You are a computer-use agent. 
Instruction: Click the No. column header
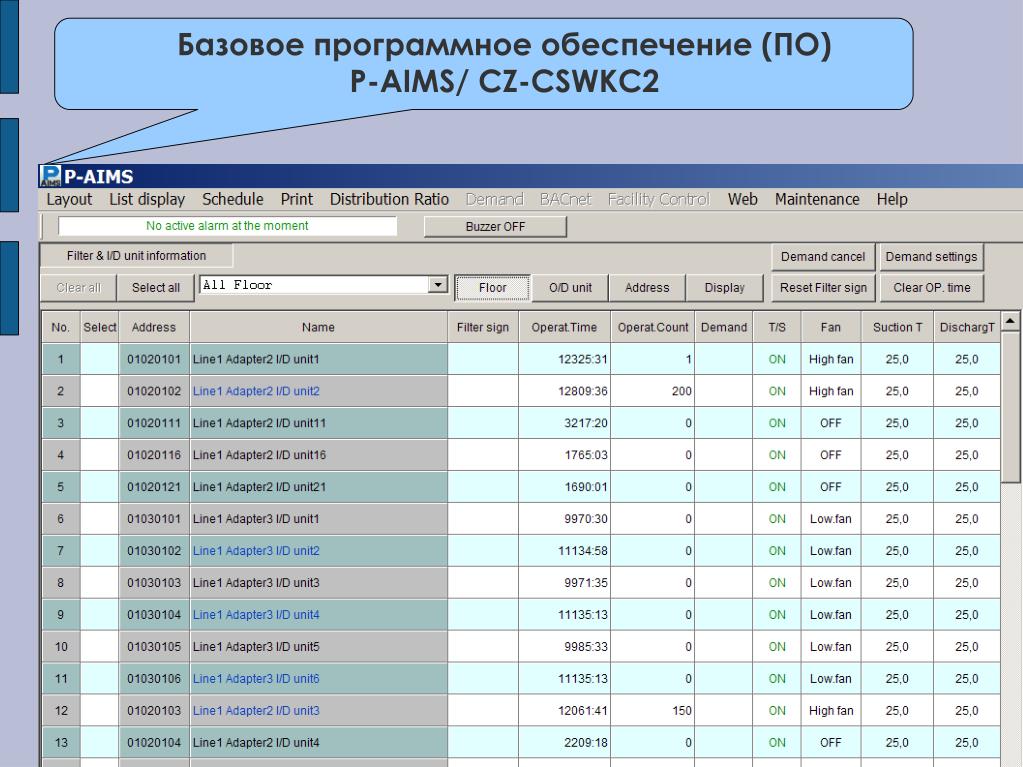61,327
